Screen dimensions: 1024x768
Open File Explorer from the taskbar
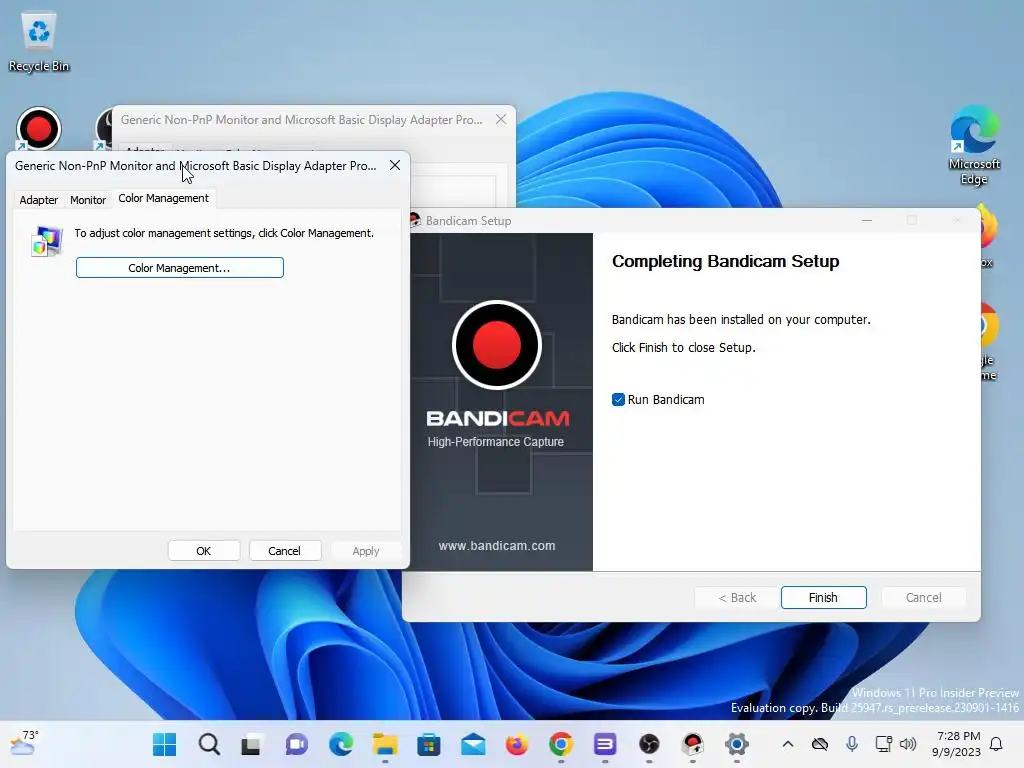[385, 744]
